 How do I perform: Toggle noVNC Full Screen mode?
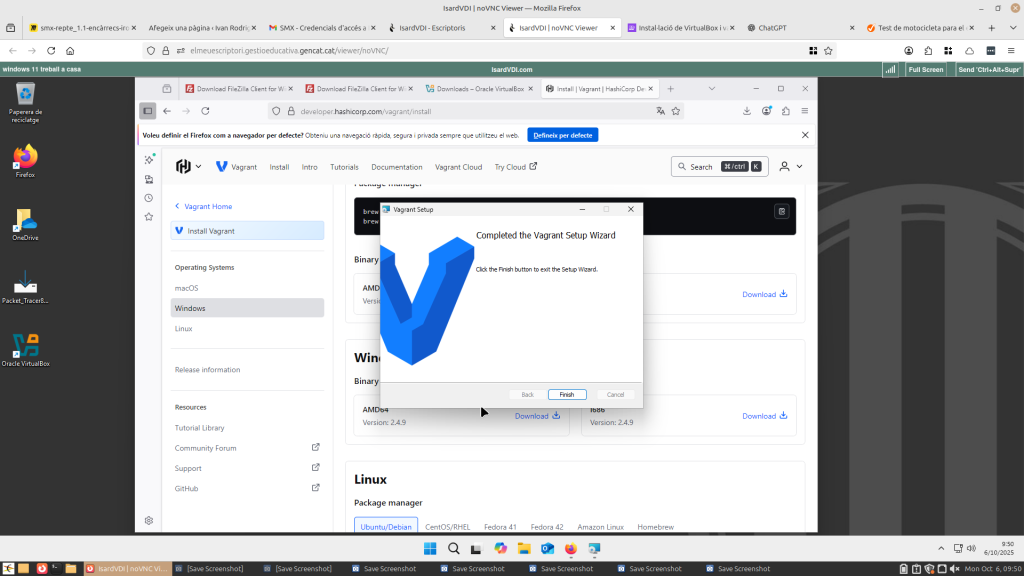click(925, 69)
